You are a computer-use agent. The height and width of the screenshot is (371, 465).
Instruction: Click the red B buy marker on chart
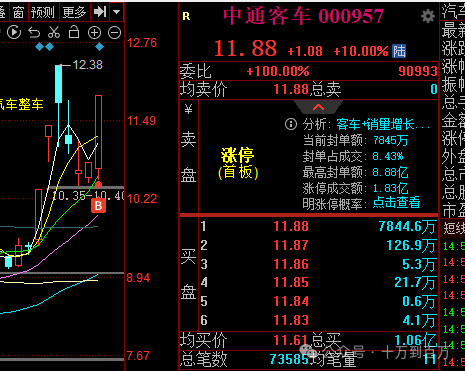coord(98,206)
